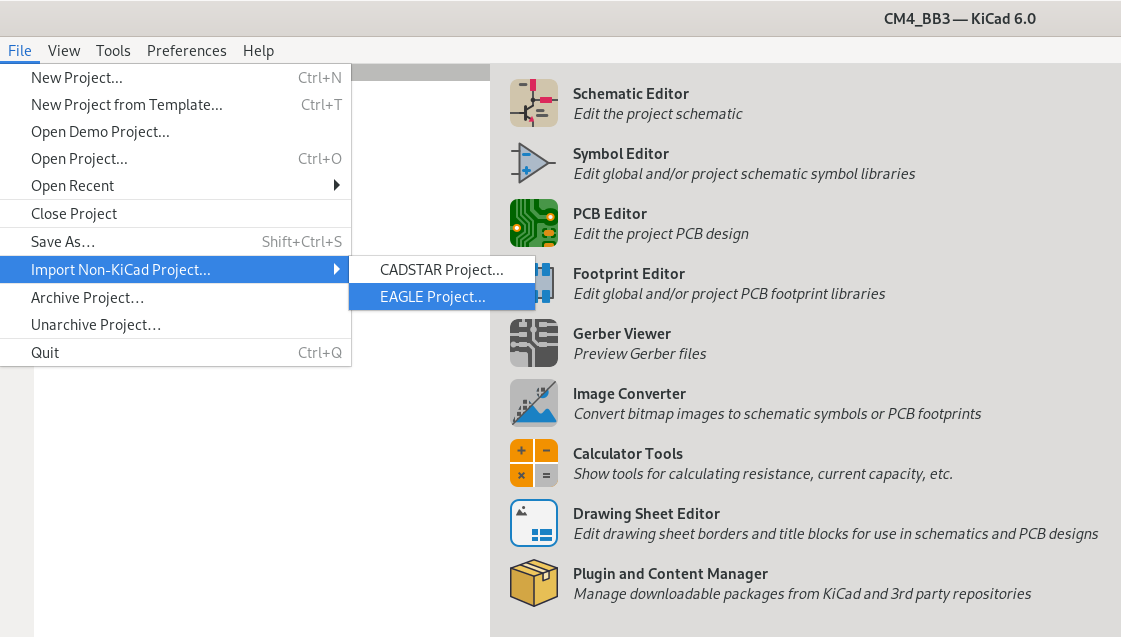
Task: Open Plugin and Content Manager box icon
Action: coord(533,583)
